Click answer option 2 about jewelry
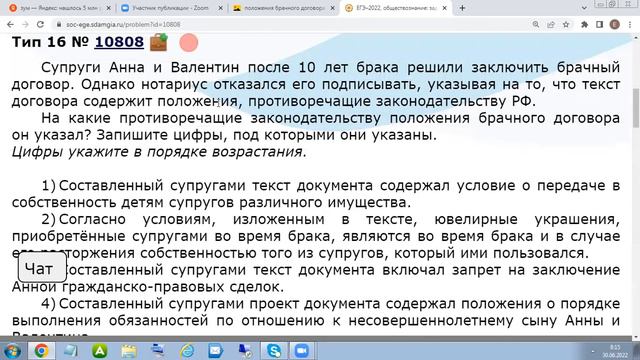 coord(316,236)
